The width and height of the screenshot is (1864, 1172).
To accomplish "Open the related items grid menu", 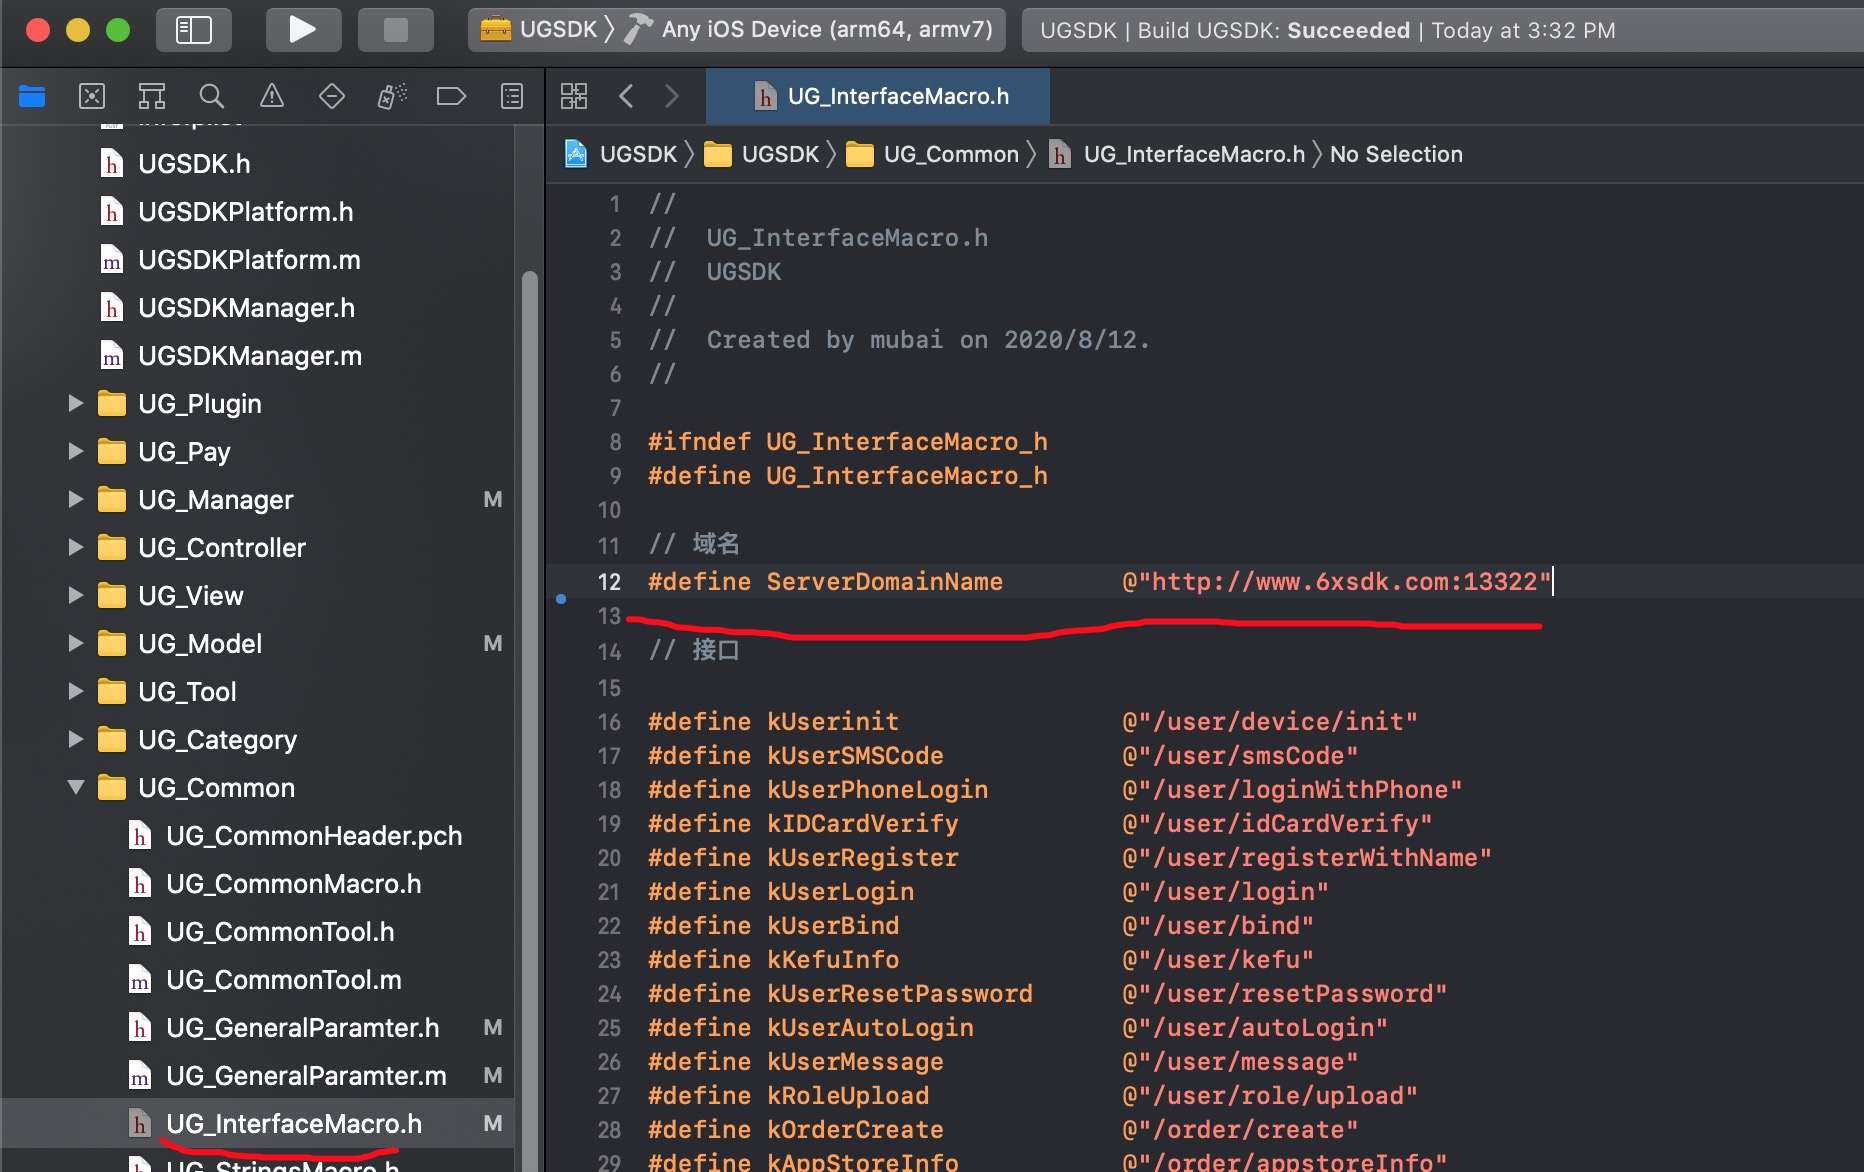I will (574, 96).
